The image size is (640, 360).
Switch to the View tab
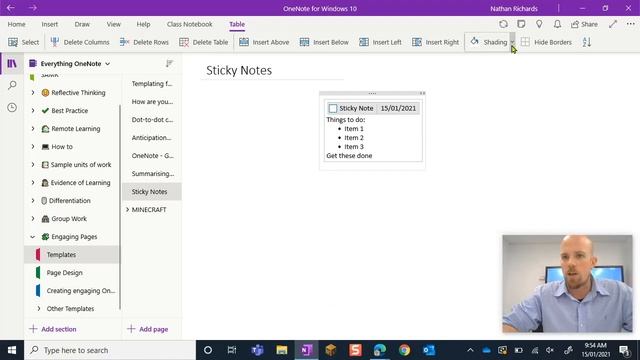tap(114, 24)
